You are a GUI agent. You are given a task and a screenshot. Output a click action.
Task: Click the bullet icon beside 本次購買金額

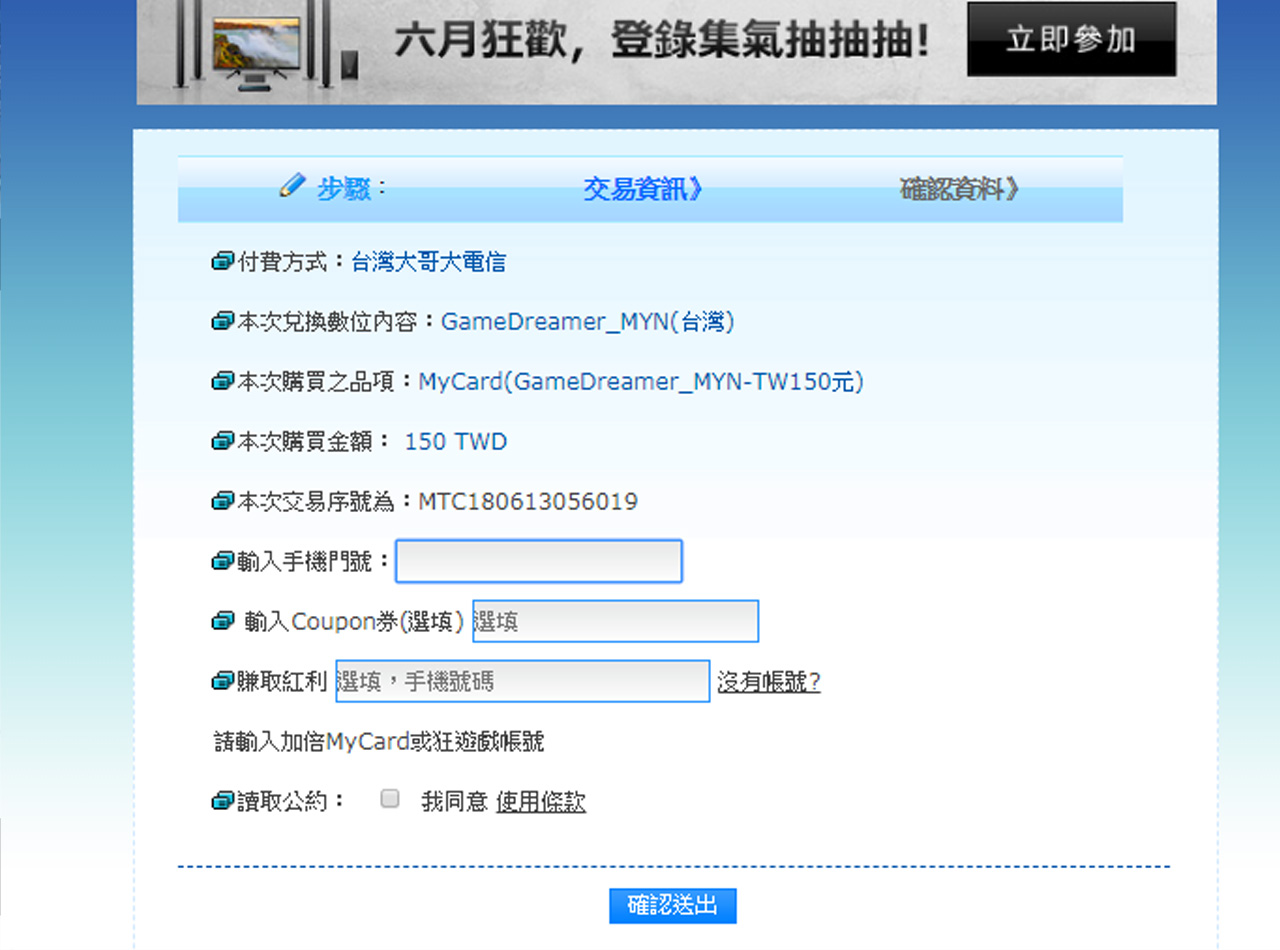coord(222,442)
